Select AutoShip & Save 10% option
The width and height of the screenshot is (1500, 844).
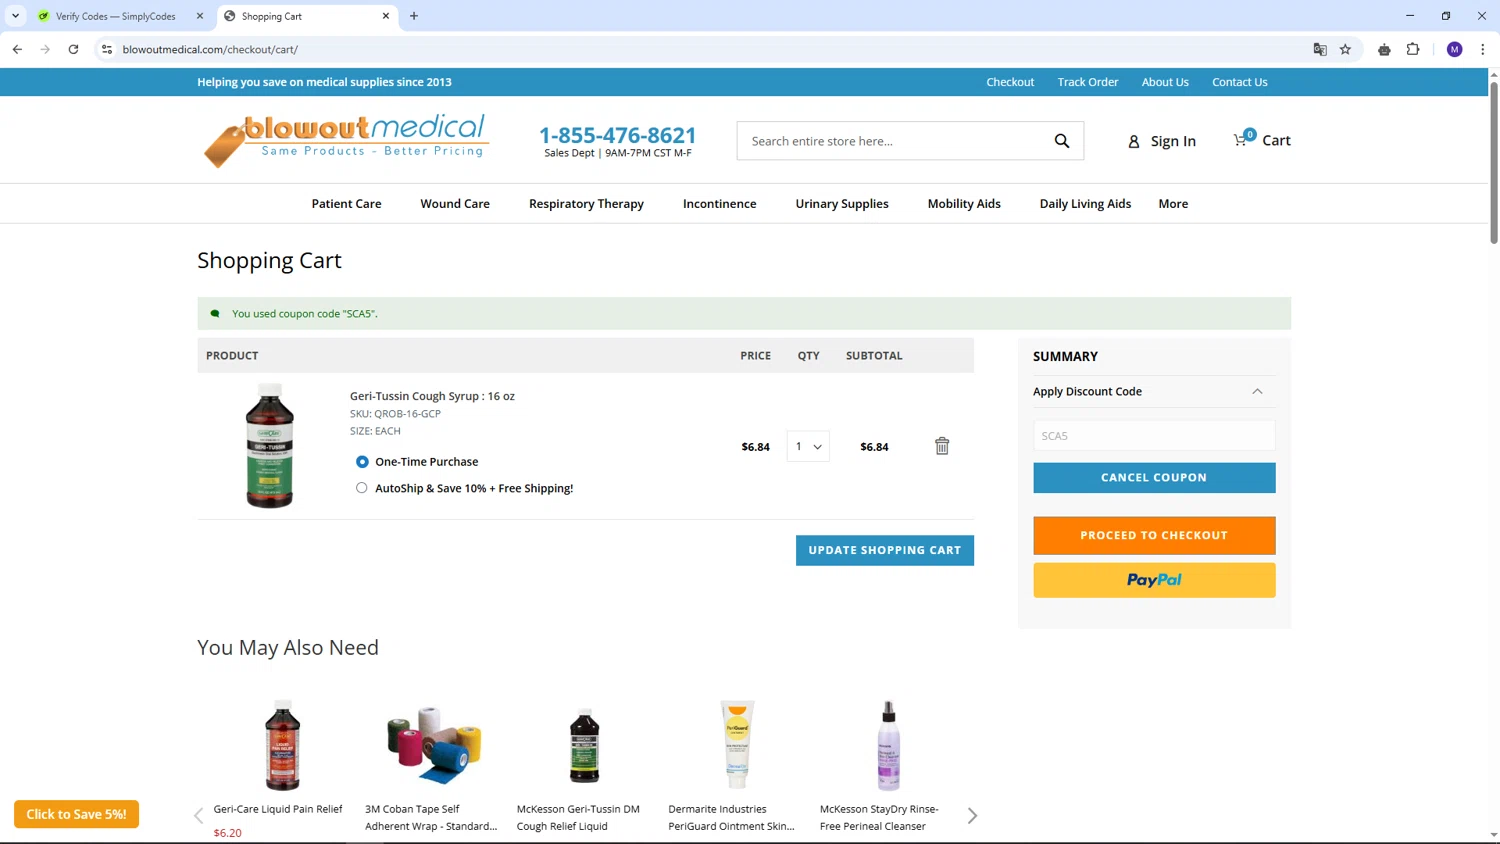(362, 488)
